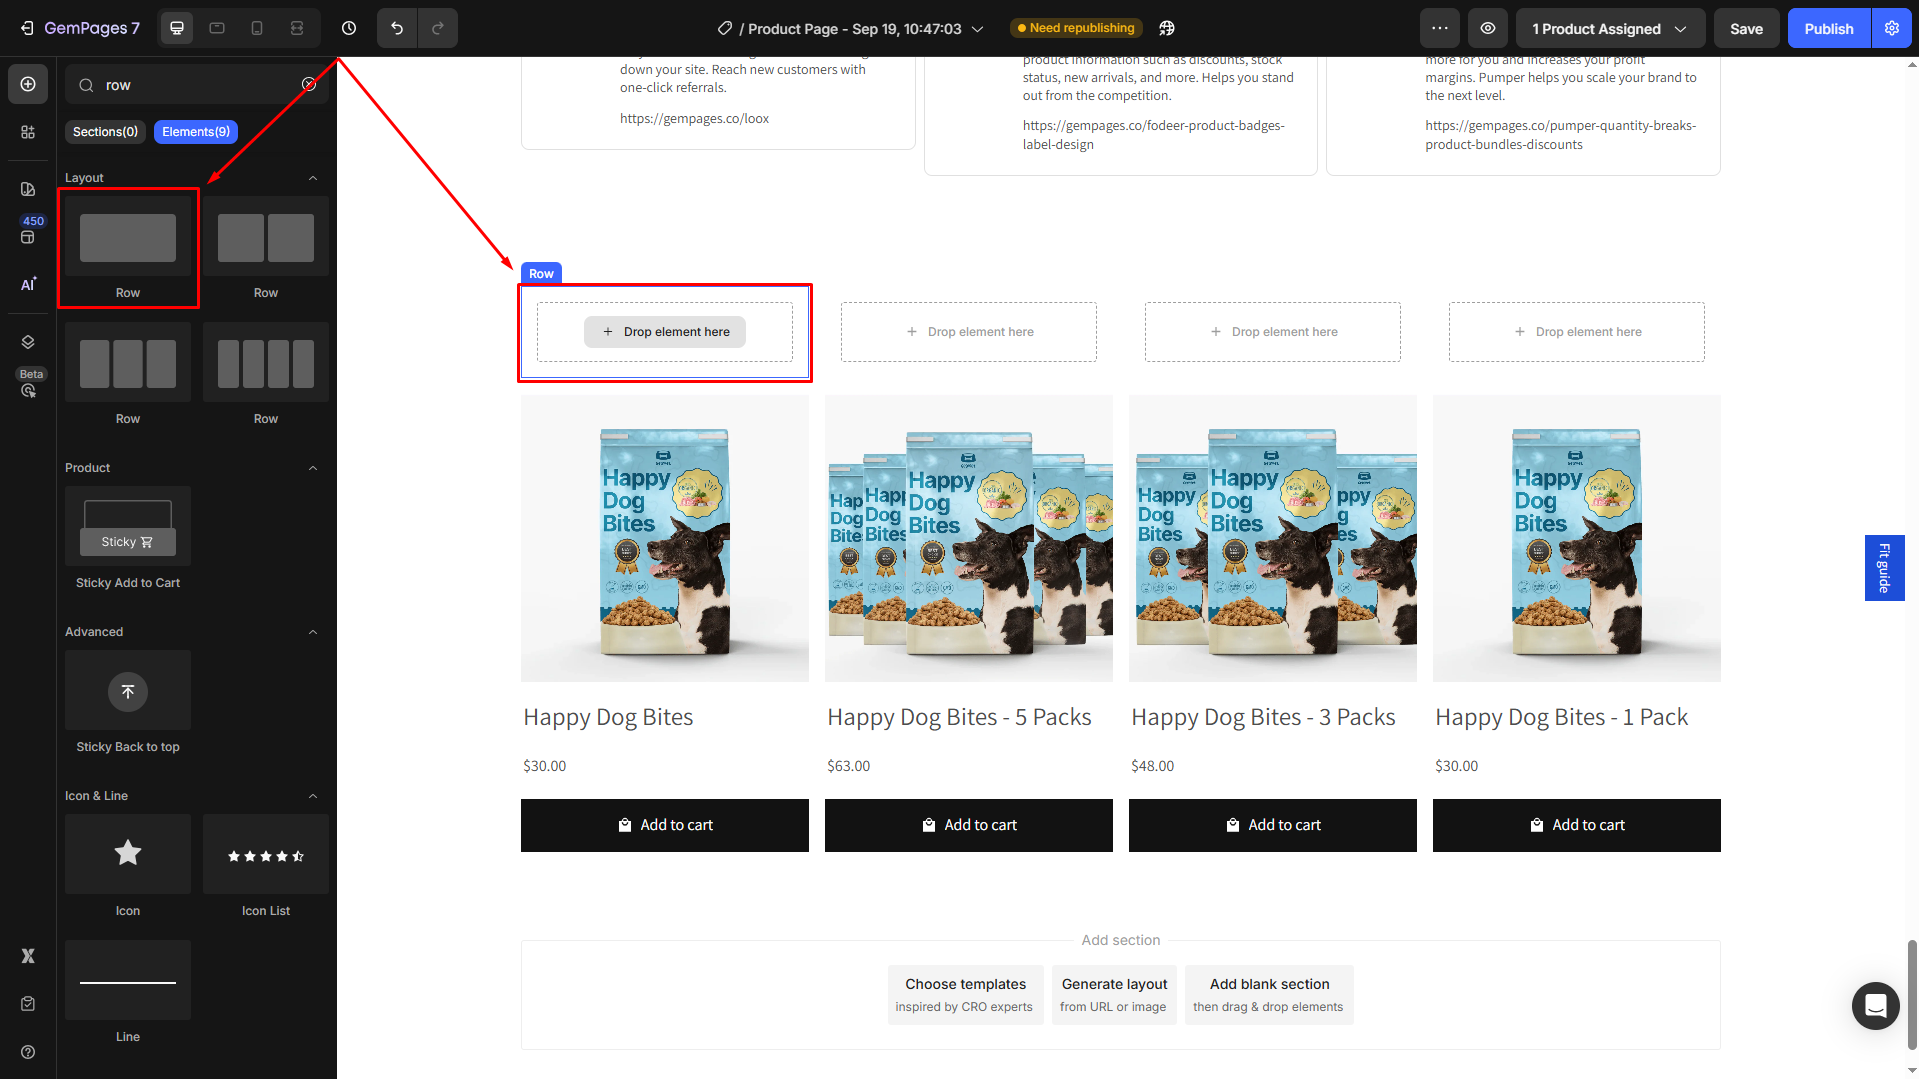Select the four-column Row layout
The width and height of the screenshot is (1919, 1079).
click(x=266, y=364)
